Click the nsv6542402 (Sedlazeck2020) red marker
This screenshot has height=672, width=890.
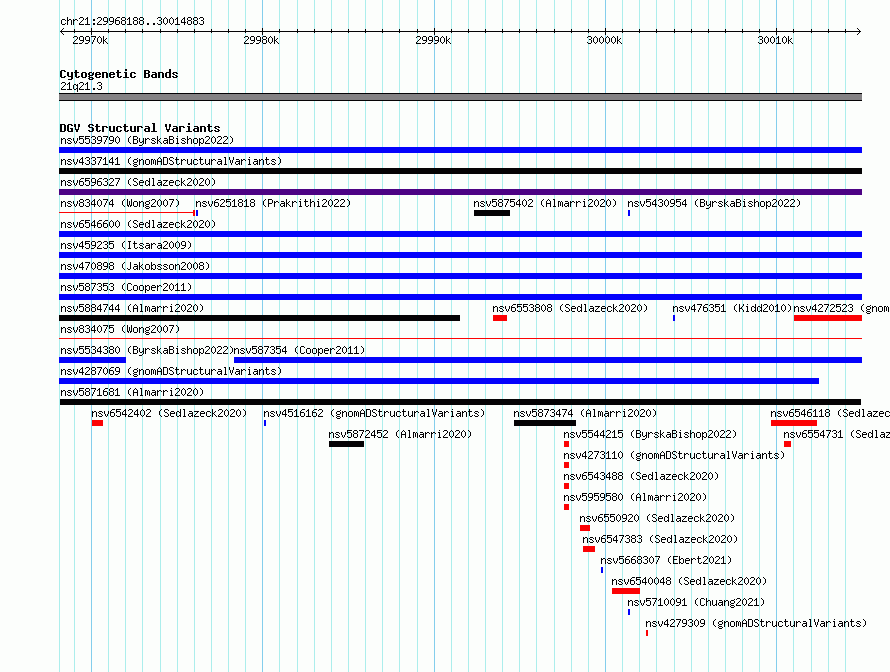(x=97, y=423)
